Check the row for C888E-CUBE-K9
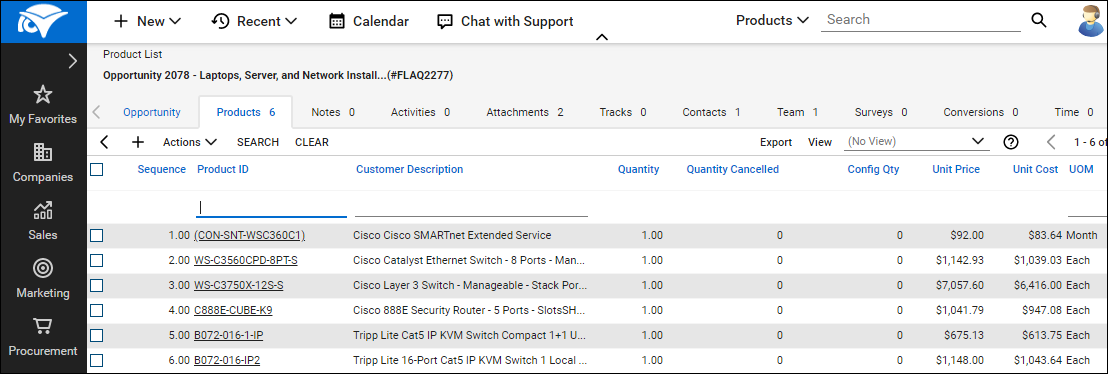Viewport: 1108px width, 374px height. [x=97, y=310]
